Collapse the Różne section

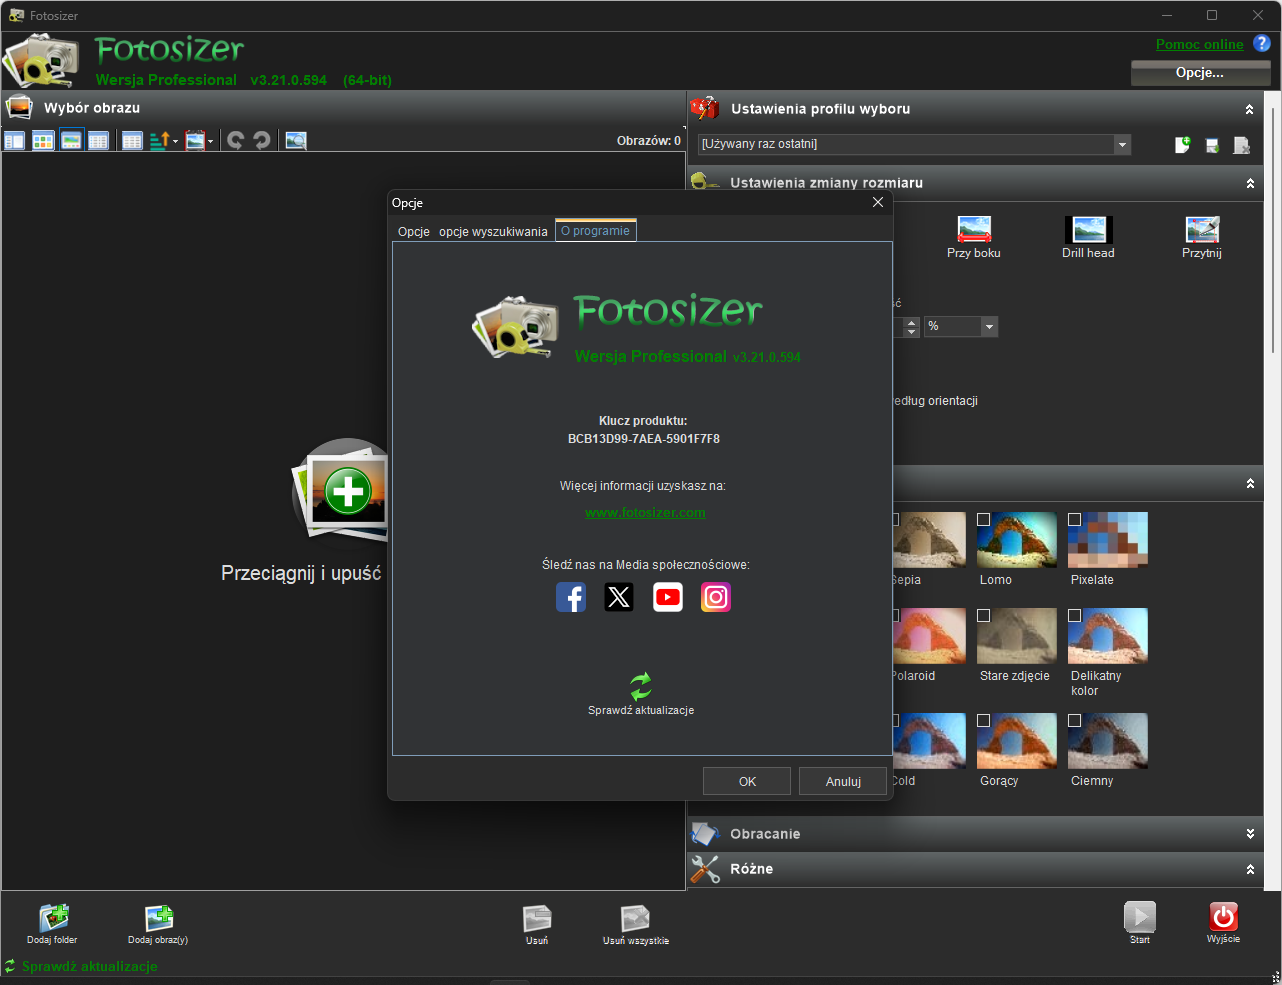[x=1250, y=870]
